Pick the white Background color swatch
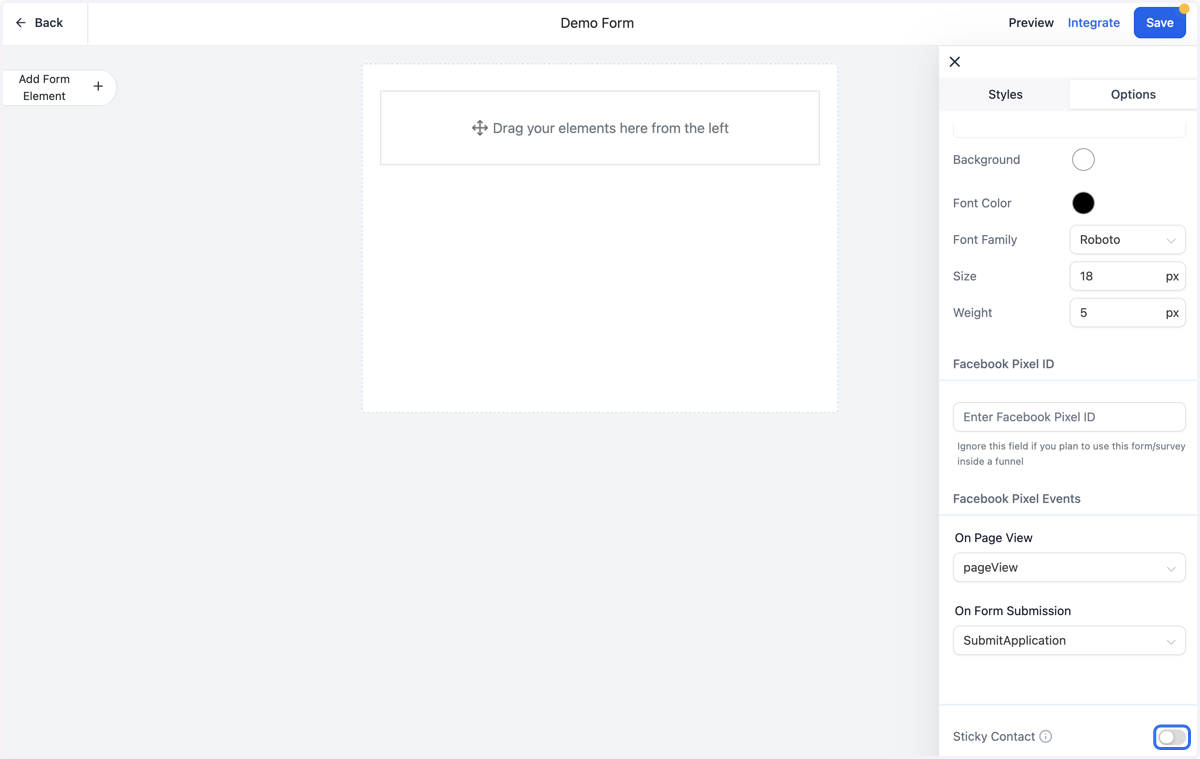 click(x=1083, y=160)
